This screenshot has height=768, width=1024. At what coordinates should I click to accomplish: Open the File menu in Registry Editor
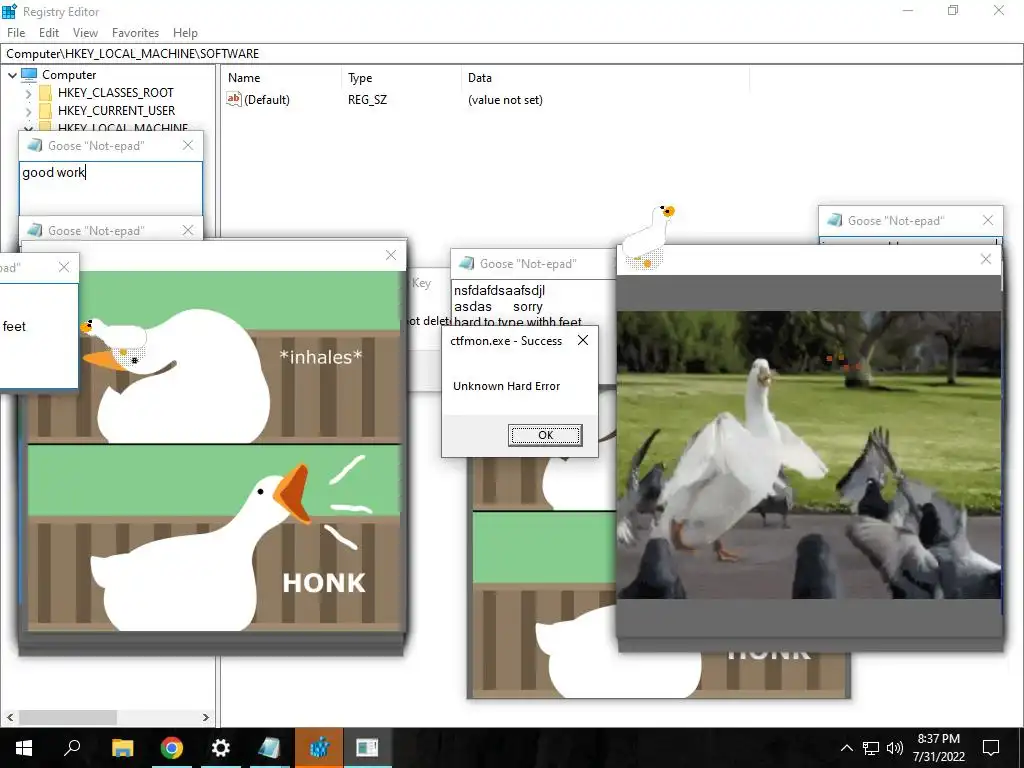(x=16, y=33)
